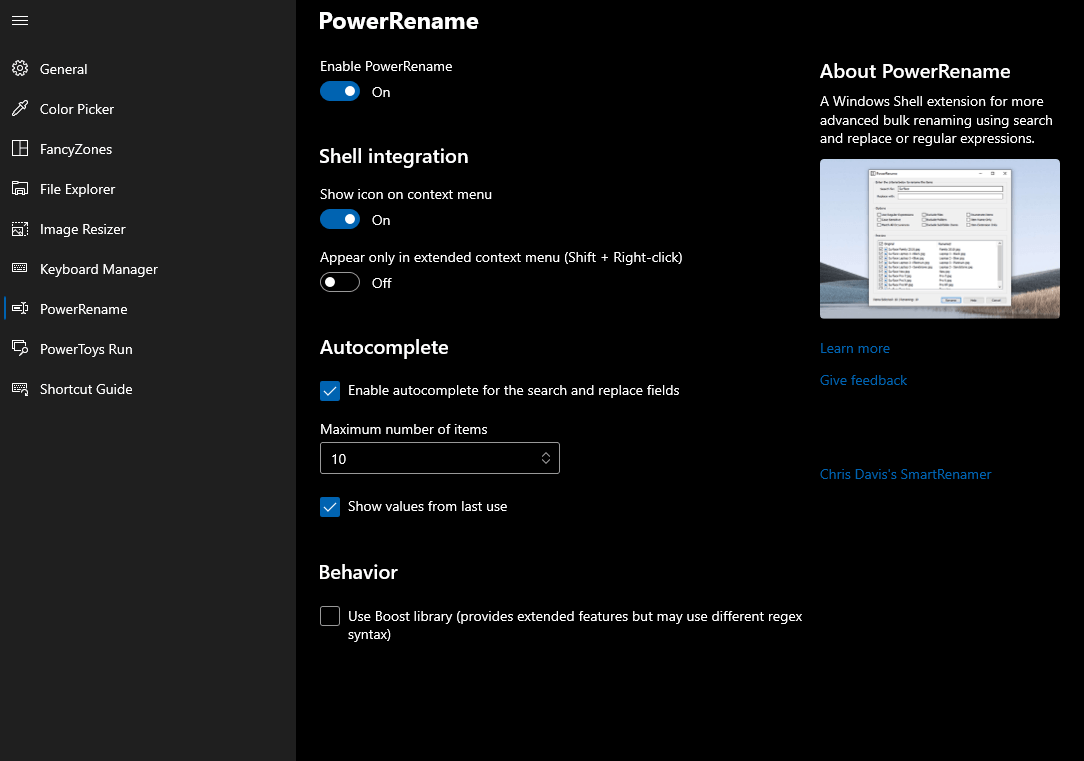
Task: Select the PowerToys Run icon
Action: pyautogui.click(x=19, y=348)
